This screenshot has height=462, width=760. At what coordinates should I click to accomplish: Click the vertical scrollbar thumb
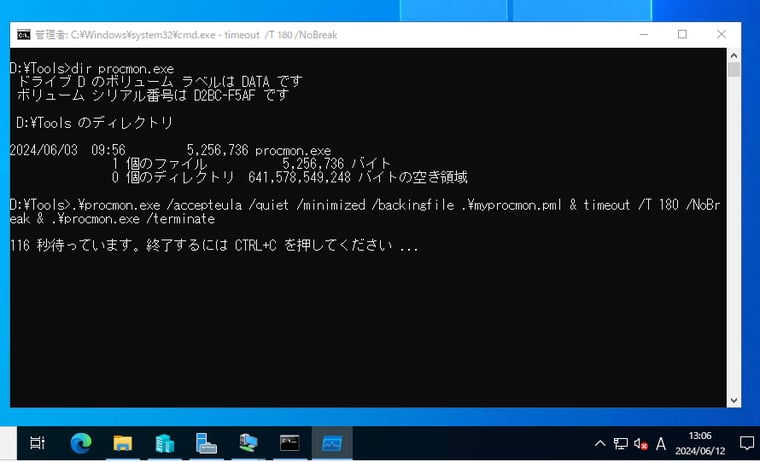click(x=733, y=70)
